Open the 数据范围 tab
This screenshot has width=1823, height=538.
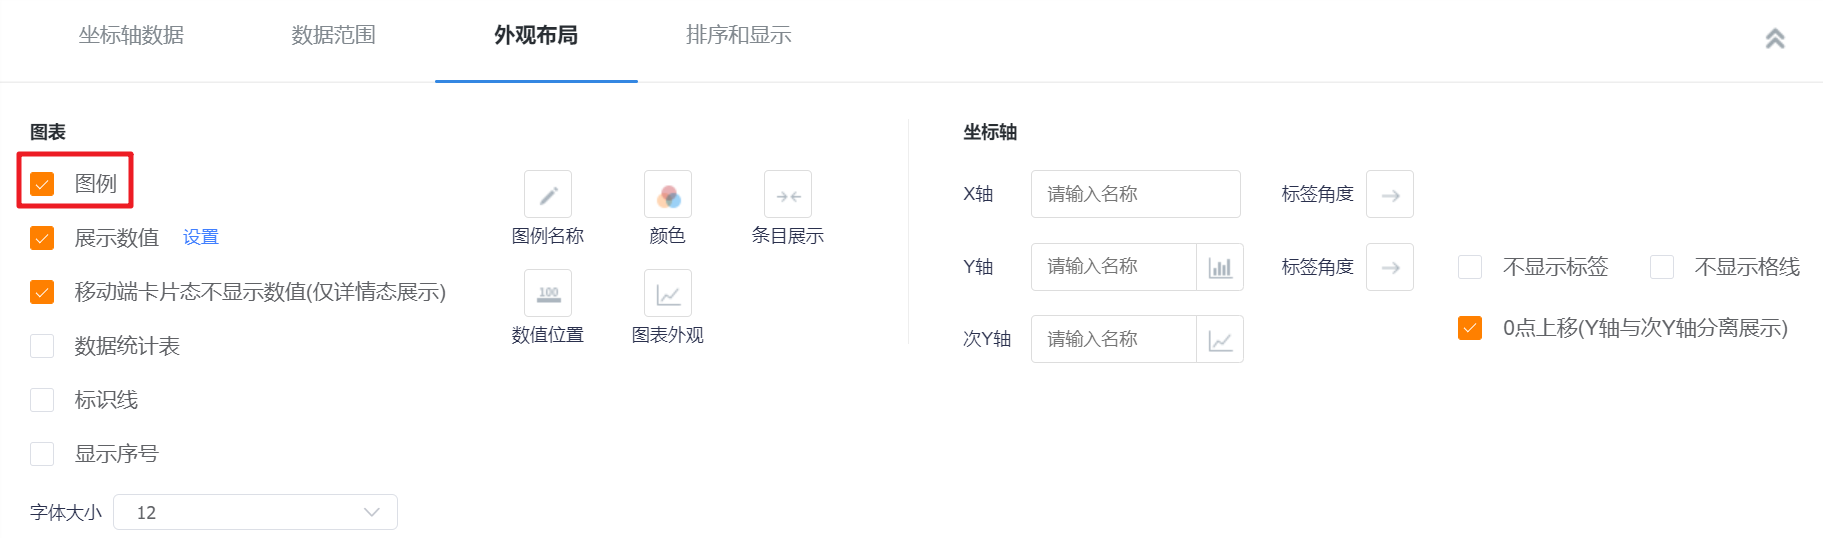tap(333, 35)
